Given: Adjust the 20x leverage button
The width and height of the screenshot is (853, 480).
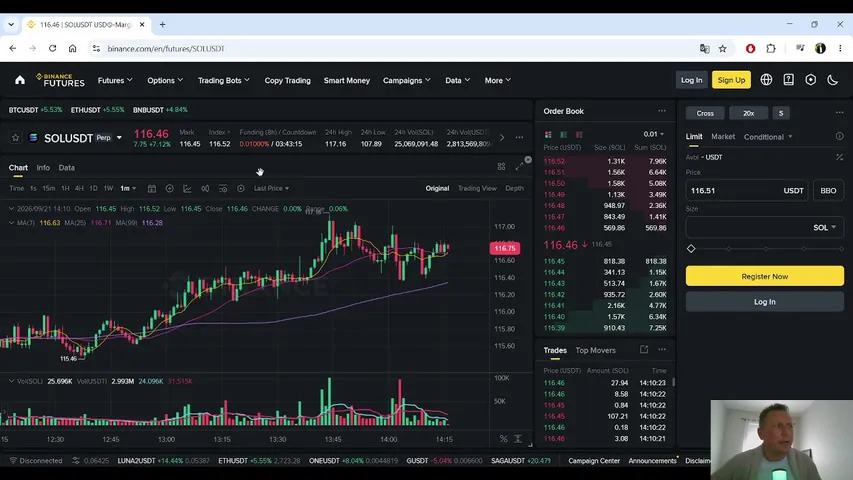Looking at the screenshot, I should pyautogui.click(x=749, y=113).
